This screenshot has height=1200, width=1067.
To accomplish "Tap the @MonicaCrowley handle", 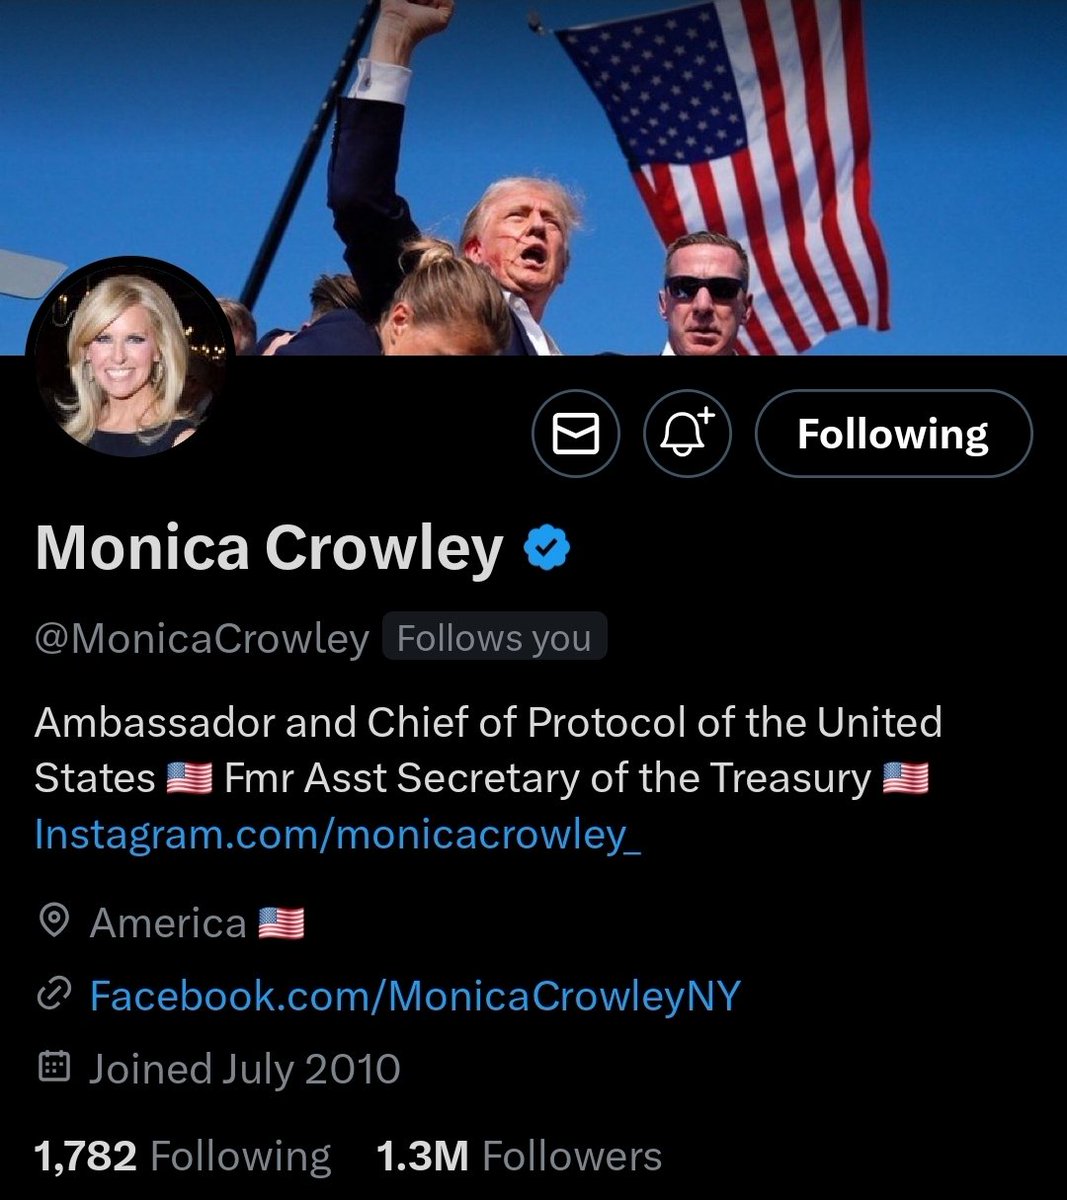I will (x=202, y=638).
